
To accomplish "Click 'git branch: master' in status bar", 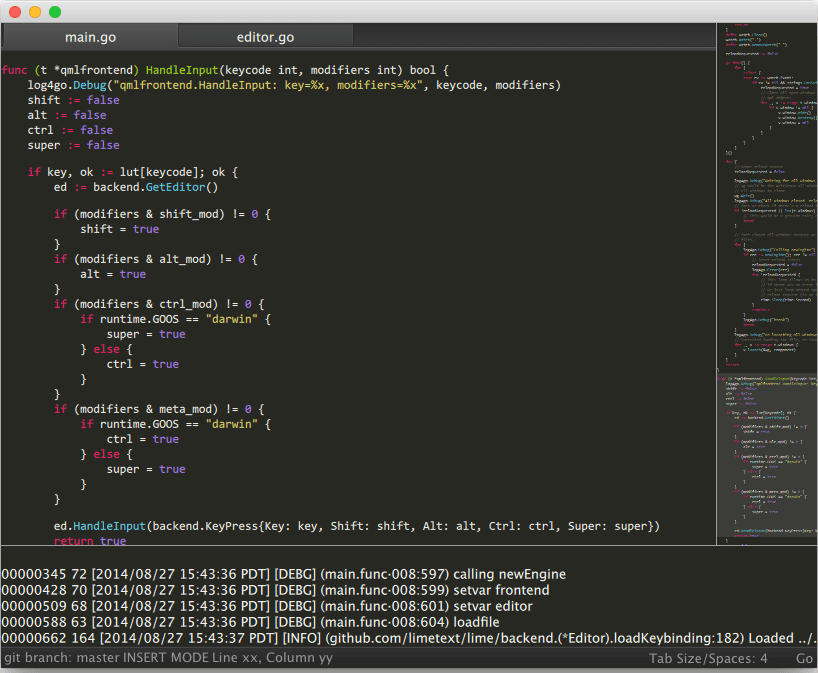I will [x=60, y=657].
